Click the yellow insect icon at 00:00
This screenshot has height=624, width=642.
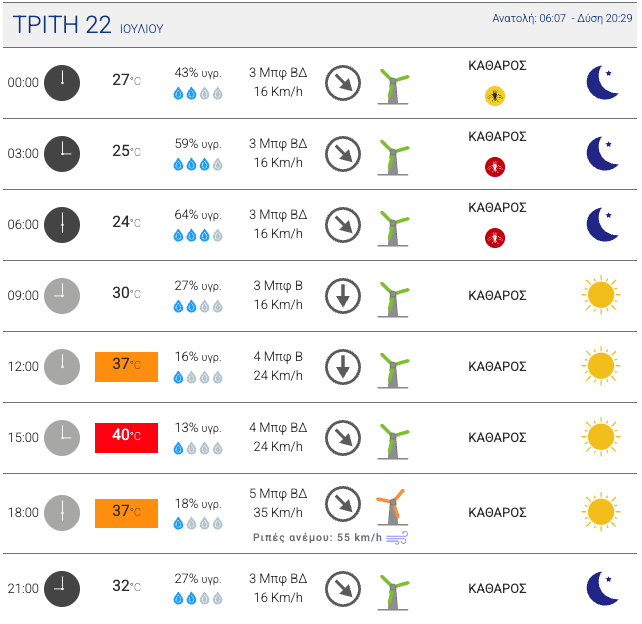click(494, 96)
